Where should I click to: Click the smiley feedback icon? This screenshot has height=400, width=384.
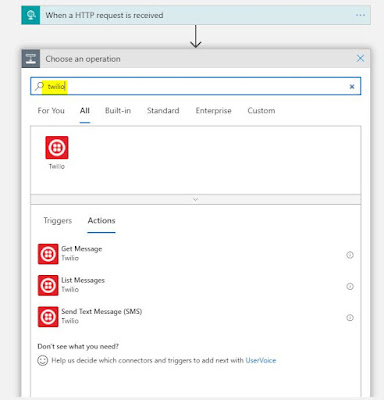coord(43,360)
